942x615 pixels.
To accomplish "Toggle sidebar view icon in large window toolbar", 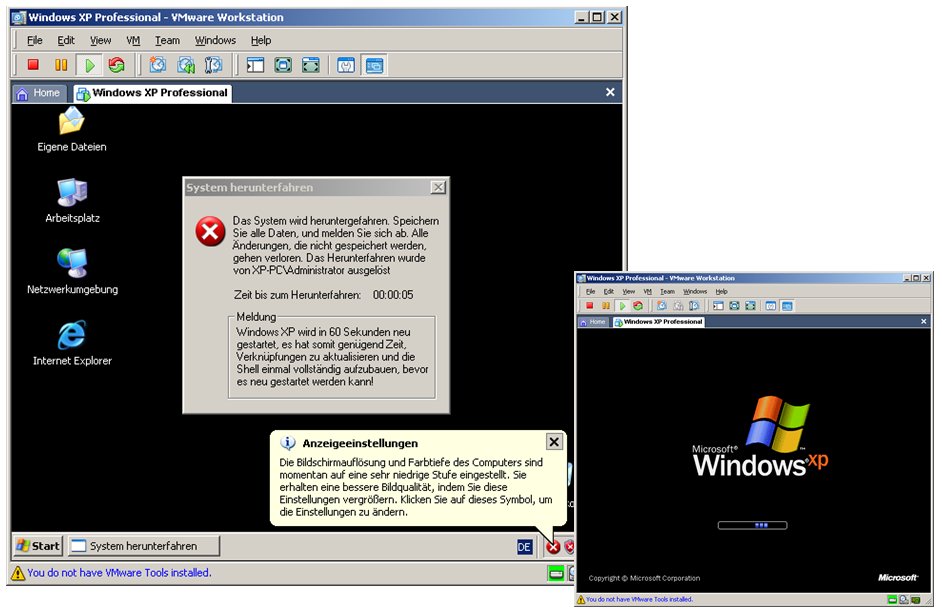I will point(255,65).
